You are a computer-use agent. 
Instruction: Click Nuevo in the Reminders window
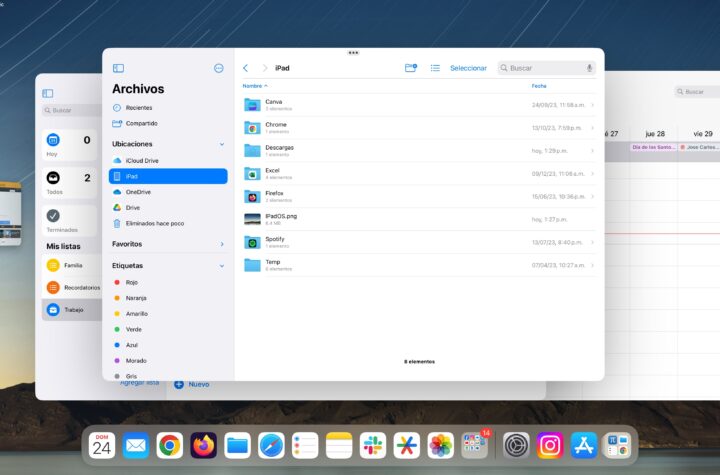point(192,384)
